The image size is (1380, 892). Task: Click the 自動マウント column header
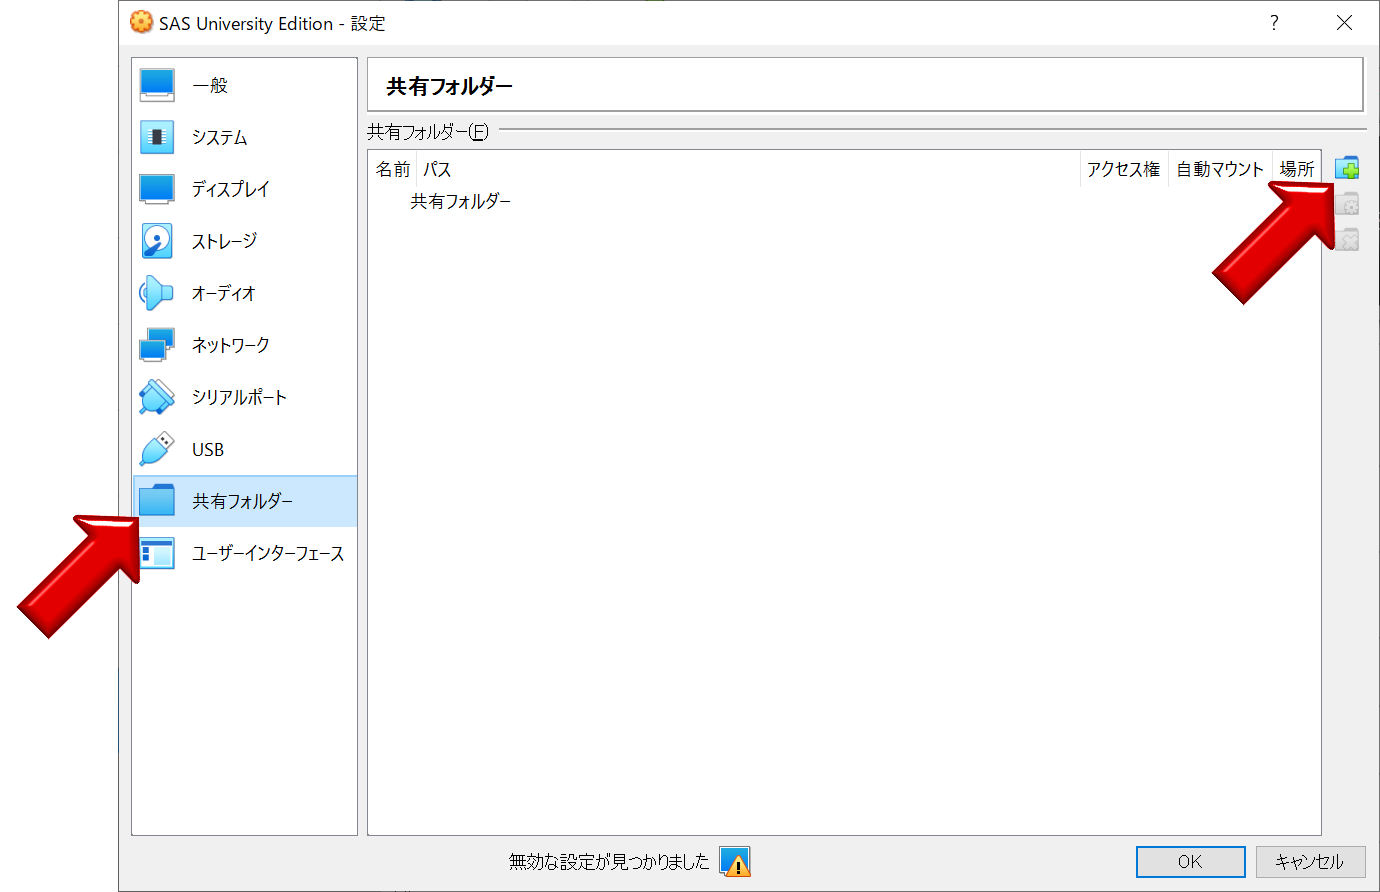click(1219, 170)
